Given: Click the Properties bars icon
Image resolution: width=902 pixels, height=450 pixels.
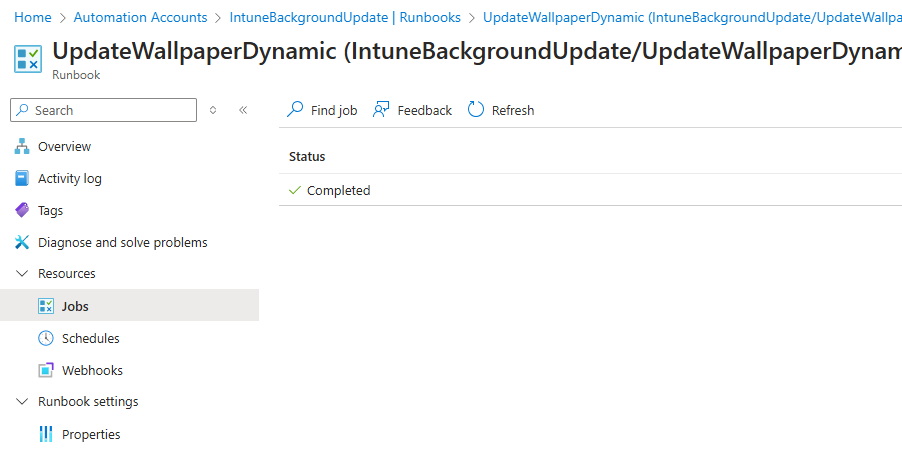Looking at the screenshot, I should click(46, 434).
